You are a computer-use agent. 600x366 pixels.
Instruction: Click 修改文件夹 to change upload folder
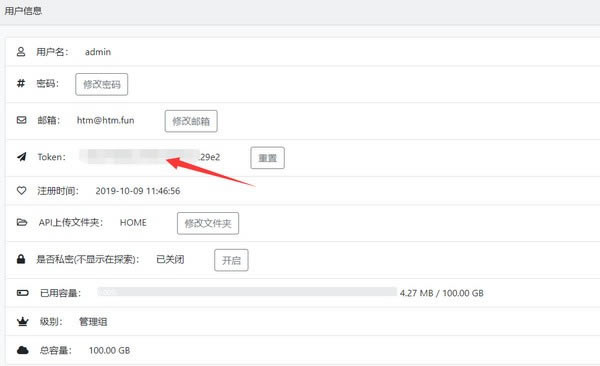tap(208, 223)
